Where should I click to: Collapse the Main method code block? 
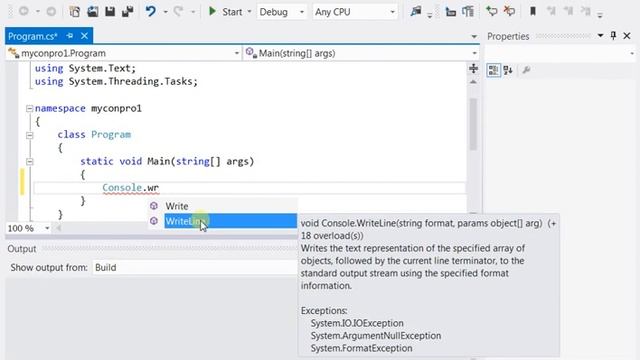tap(29, 162)
